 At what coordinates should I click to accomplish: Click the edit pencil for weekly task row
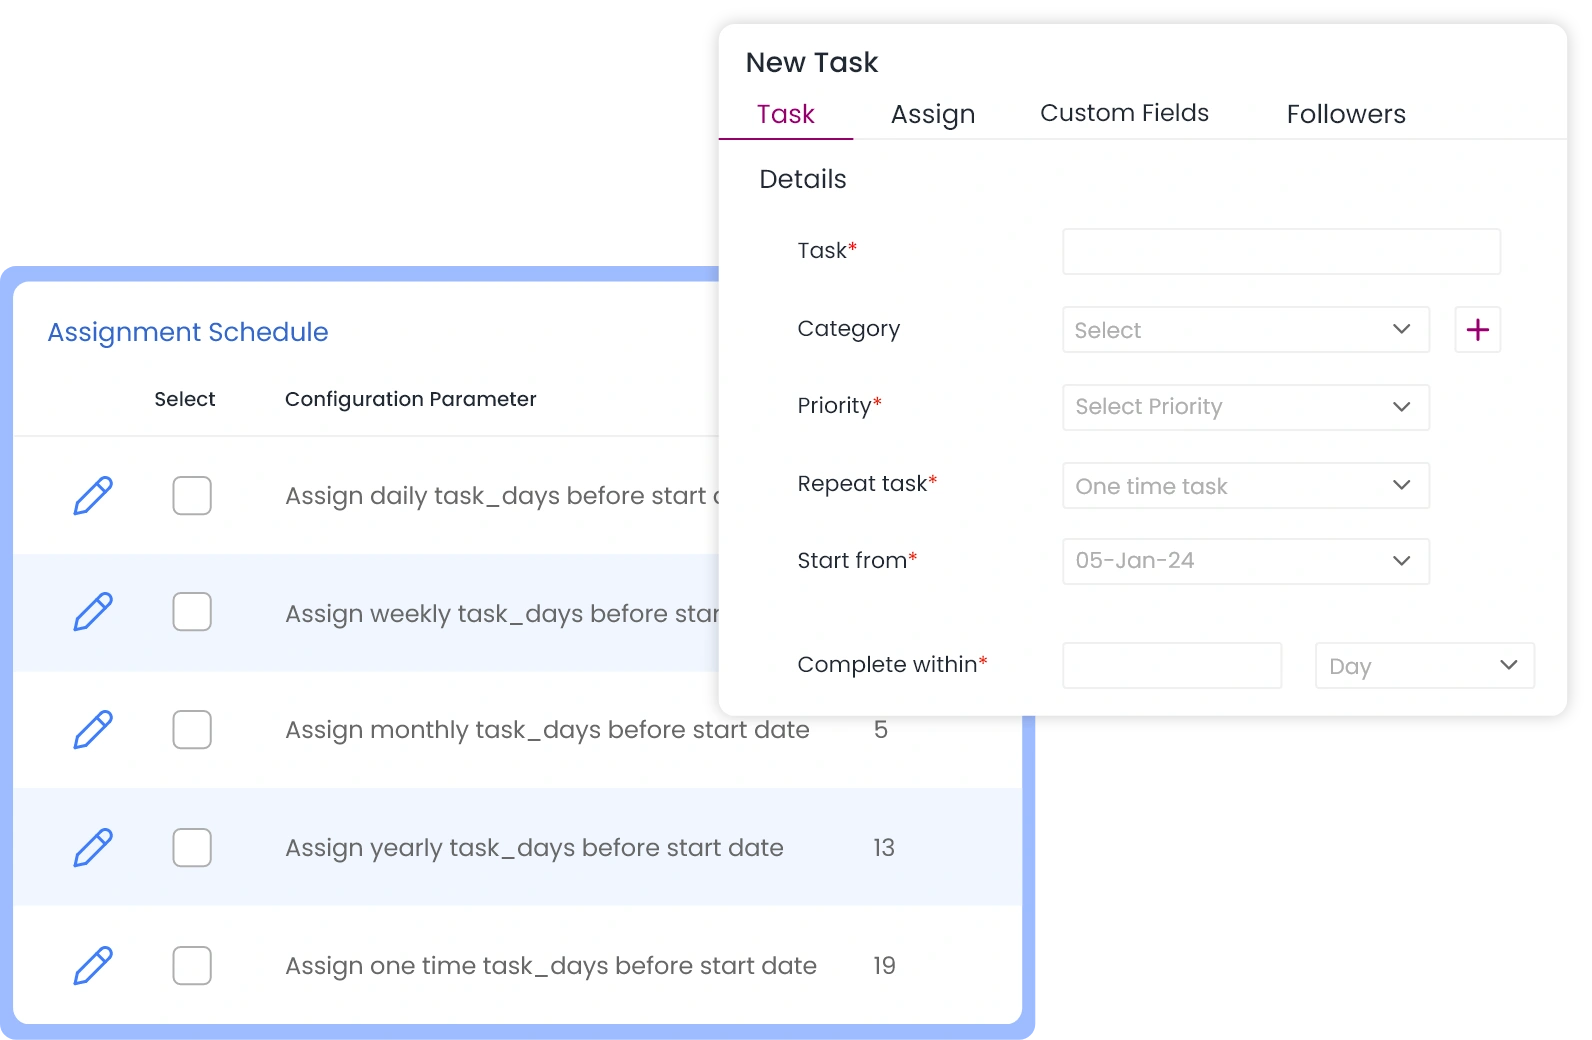pyautogui.click(x=93, y=612)
